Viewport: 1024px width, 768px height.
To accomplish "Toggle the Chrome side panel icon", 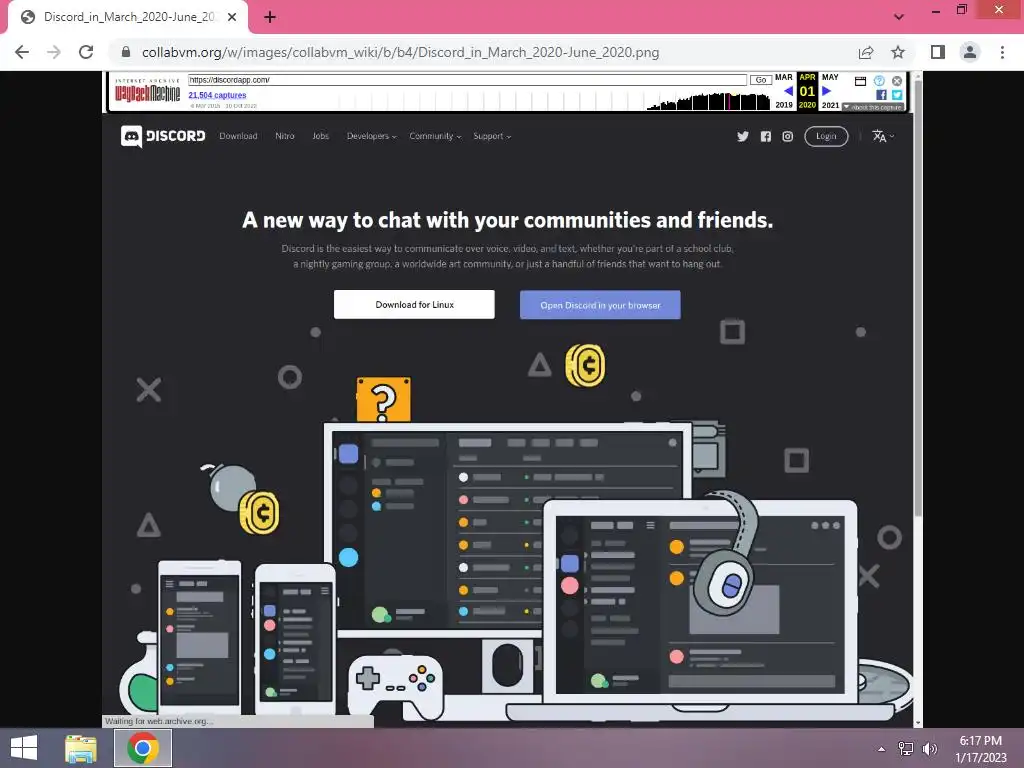I will click(938, 52).
